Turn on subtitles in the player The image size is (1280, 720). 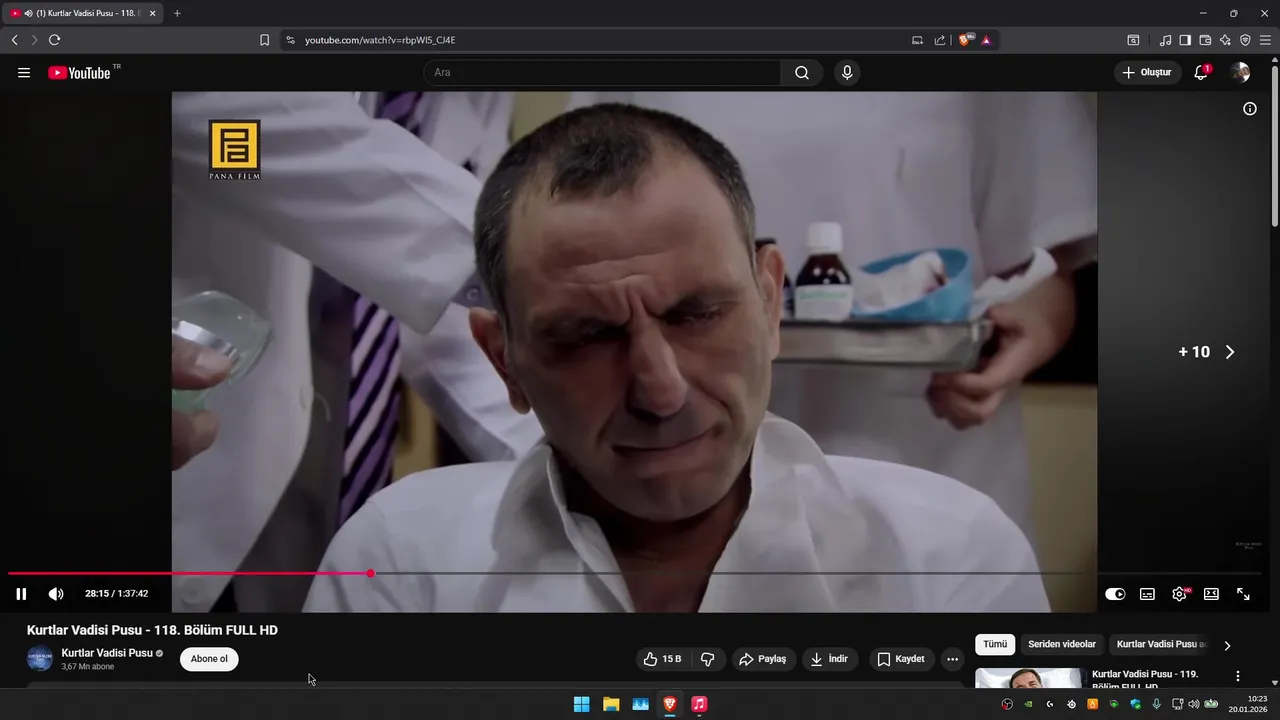click(x=1147, y=594)
